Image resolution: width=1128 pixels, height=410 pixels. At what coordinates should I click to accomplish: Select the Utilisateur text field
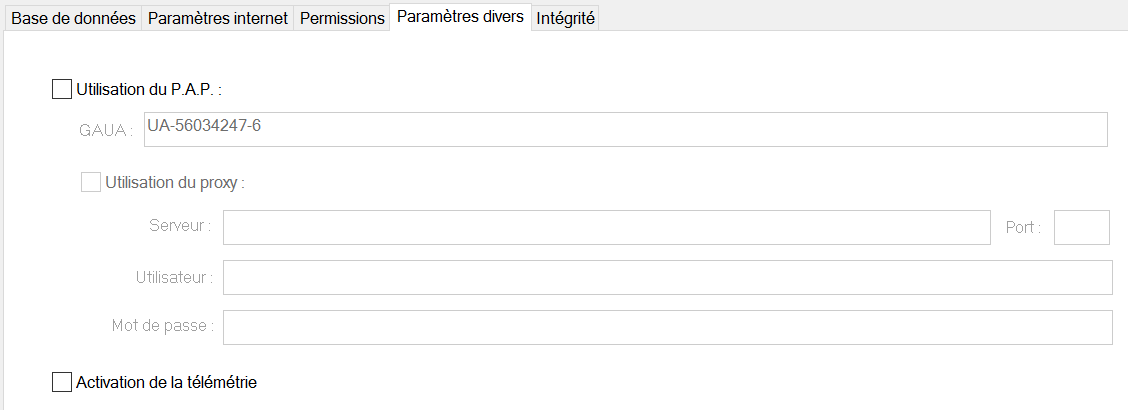(x=667, y=277)
